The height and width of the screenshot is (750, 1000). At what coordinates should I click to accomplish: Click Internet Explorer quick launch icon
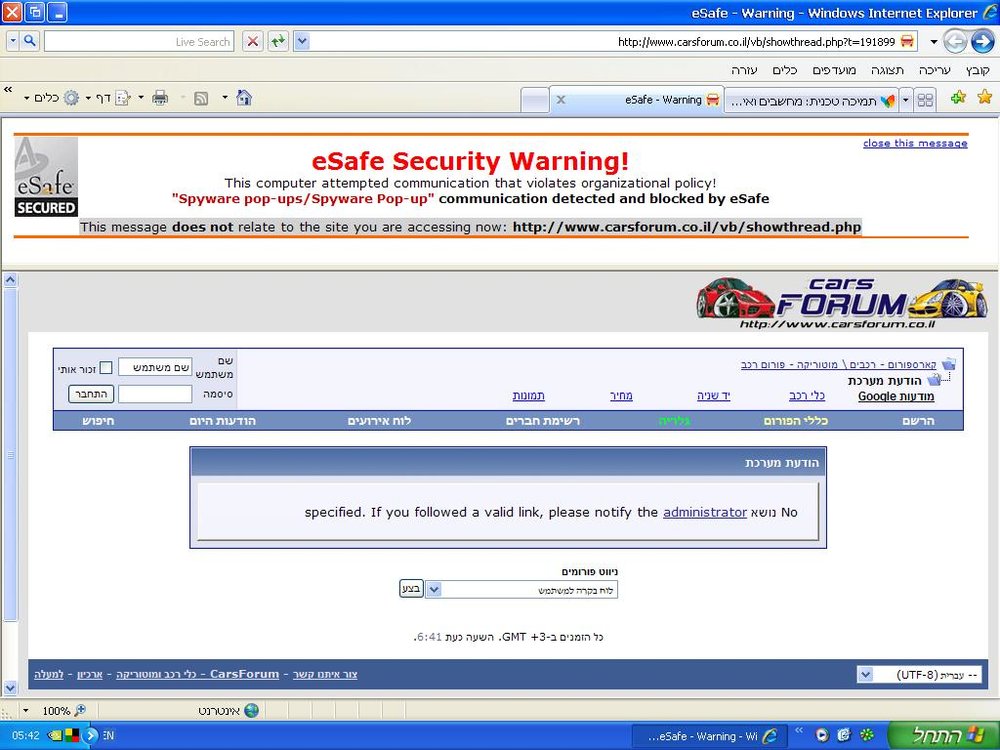(844, 735)
